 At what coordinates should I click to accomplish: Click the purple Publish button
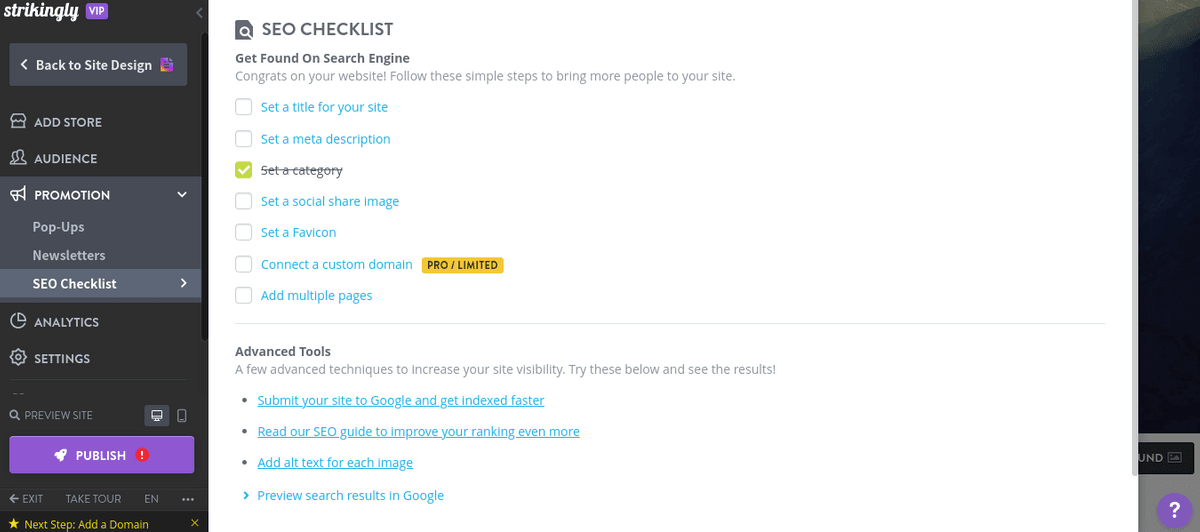(101, 455)
